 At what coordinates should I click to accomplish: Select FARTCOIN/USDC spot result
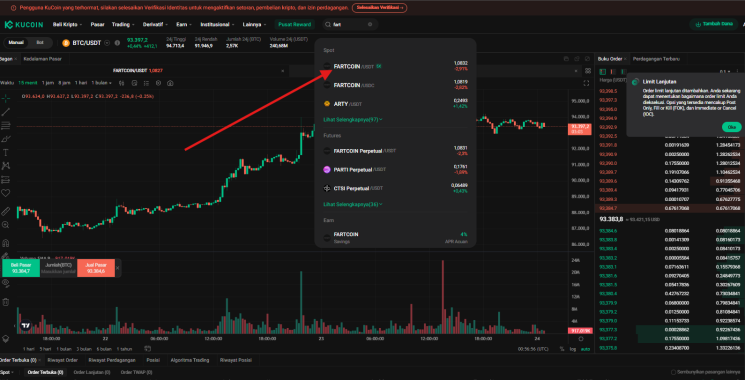tap(395, 85)
